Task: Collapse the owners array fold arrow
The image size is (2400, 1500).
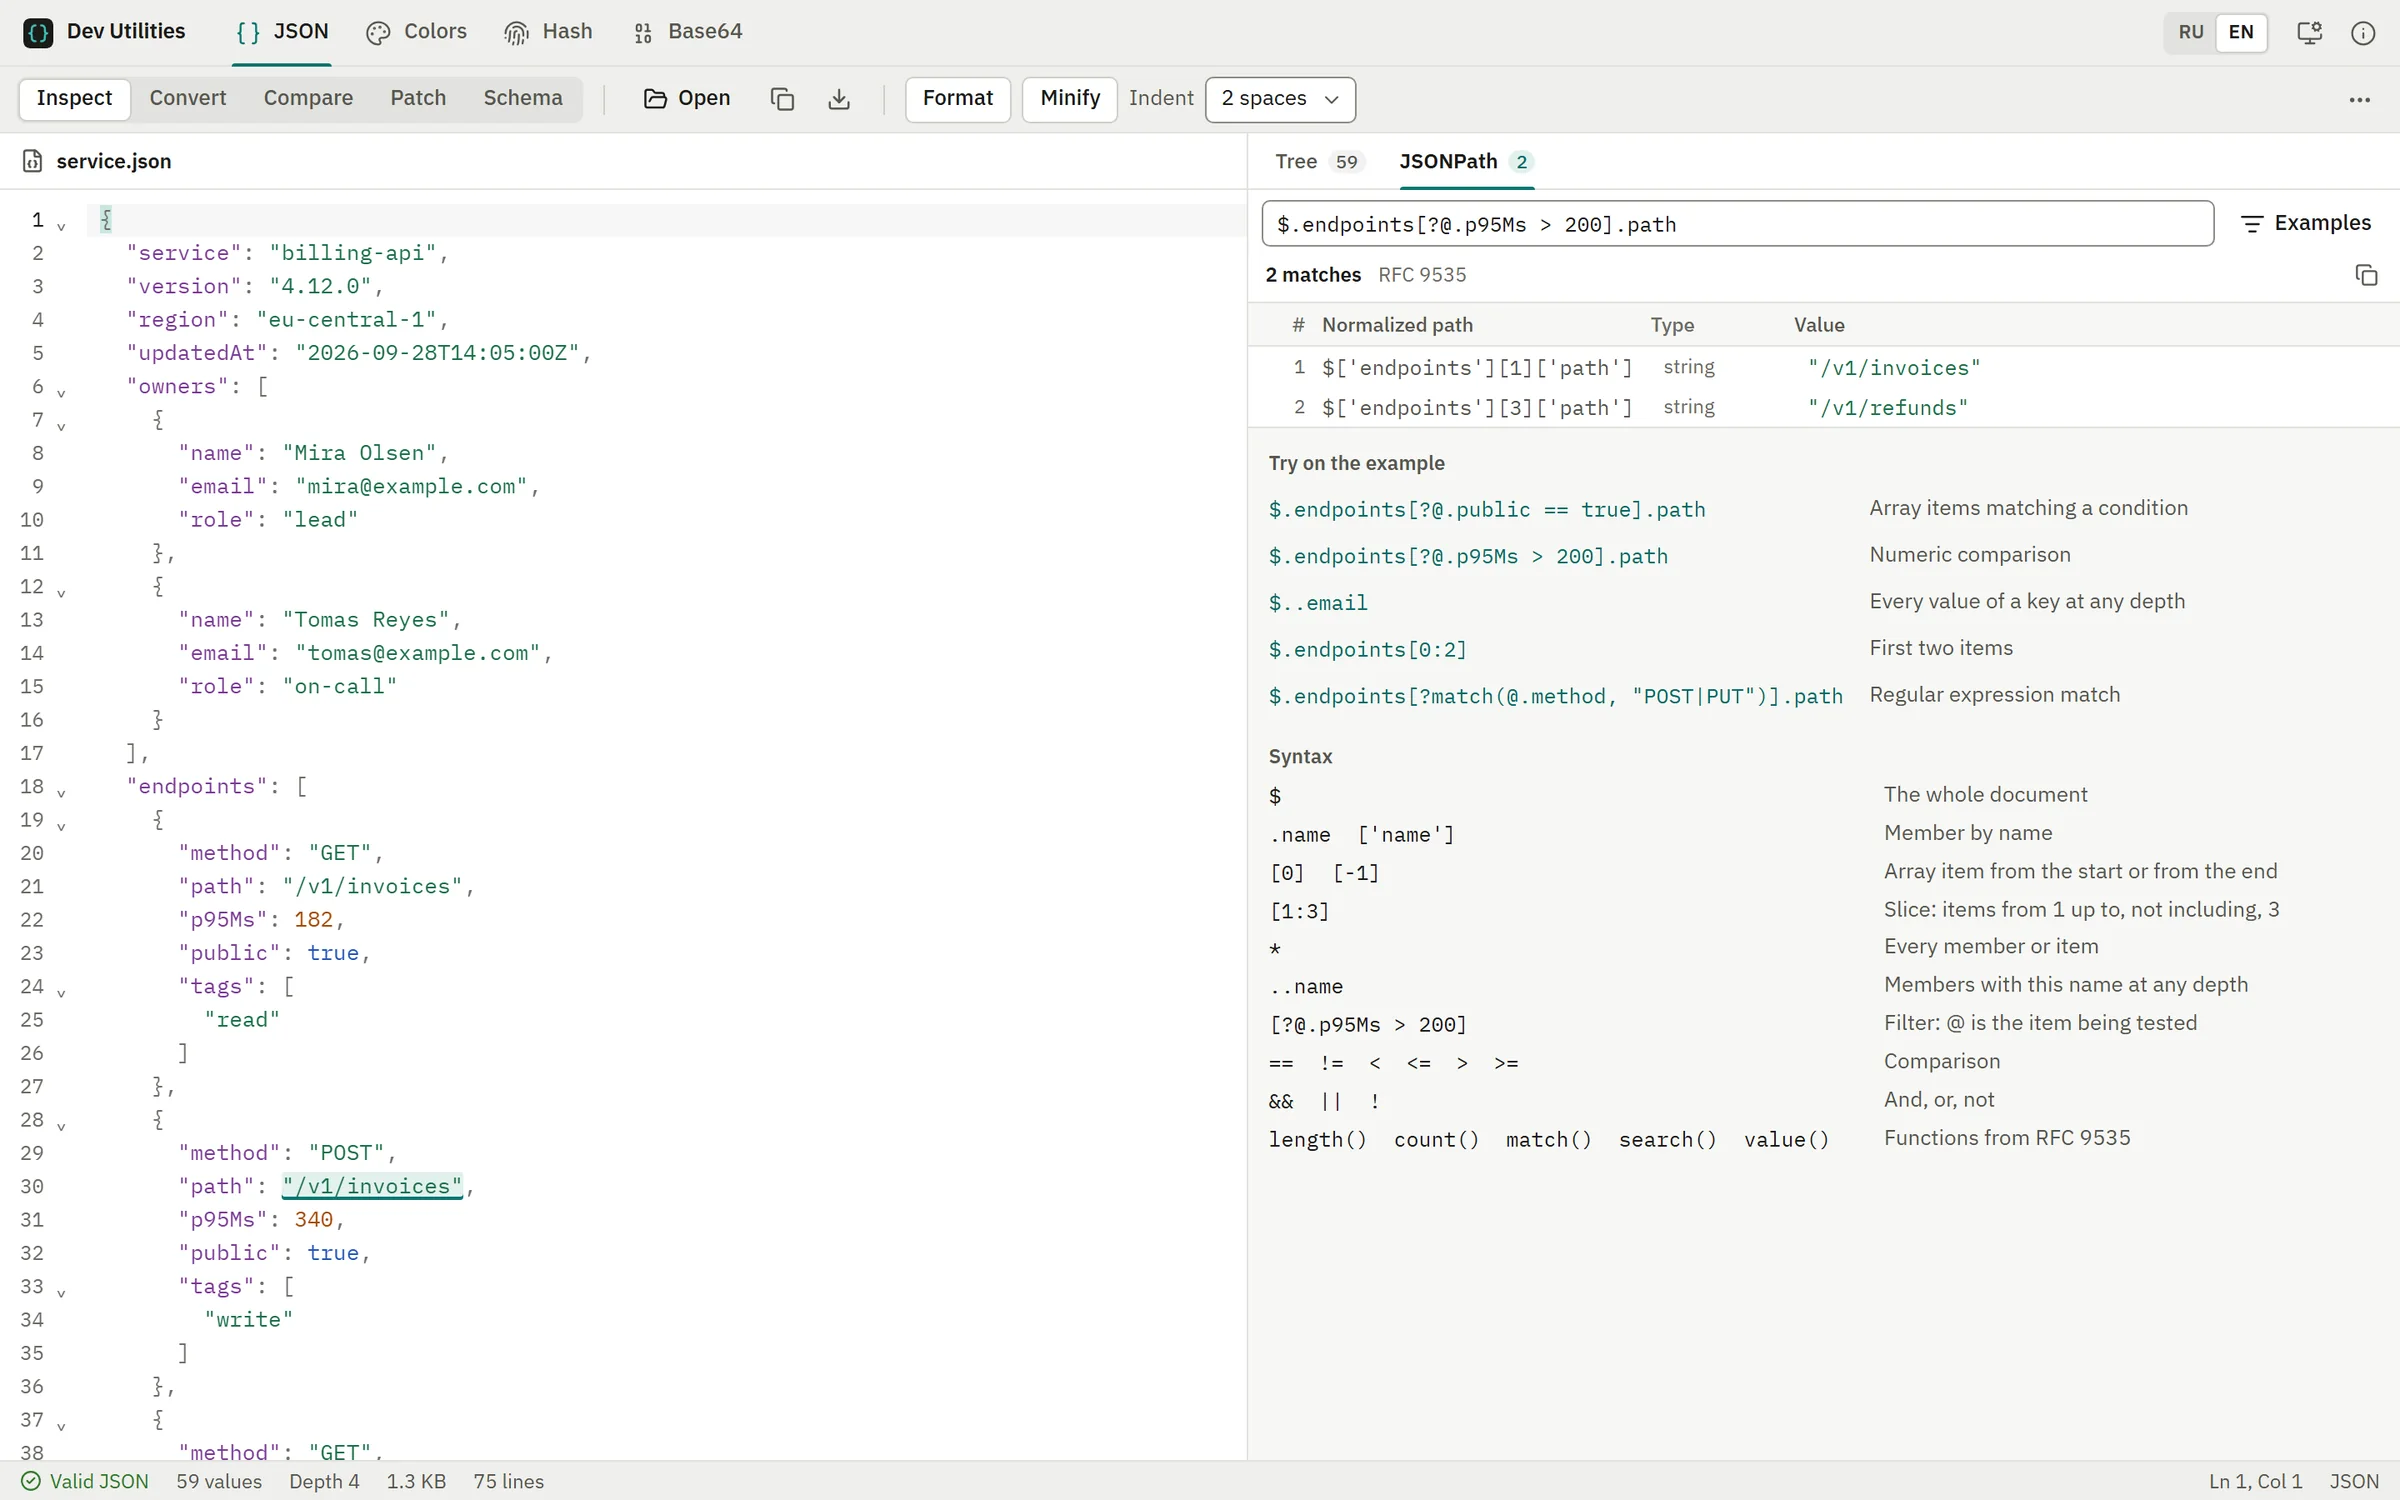Action: tap(61, 393)
